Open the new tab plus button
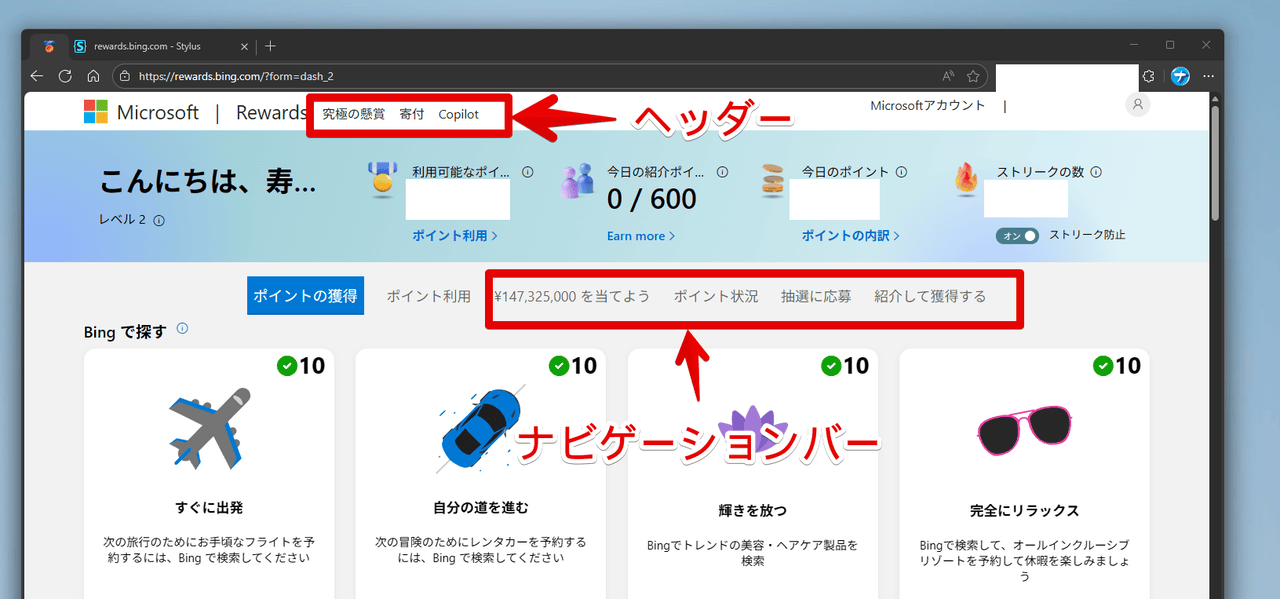This screenshot has width=1280, height=599. (x=270, y=46)
